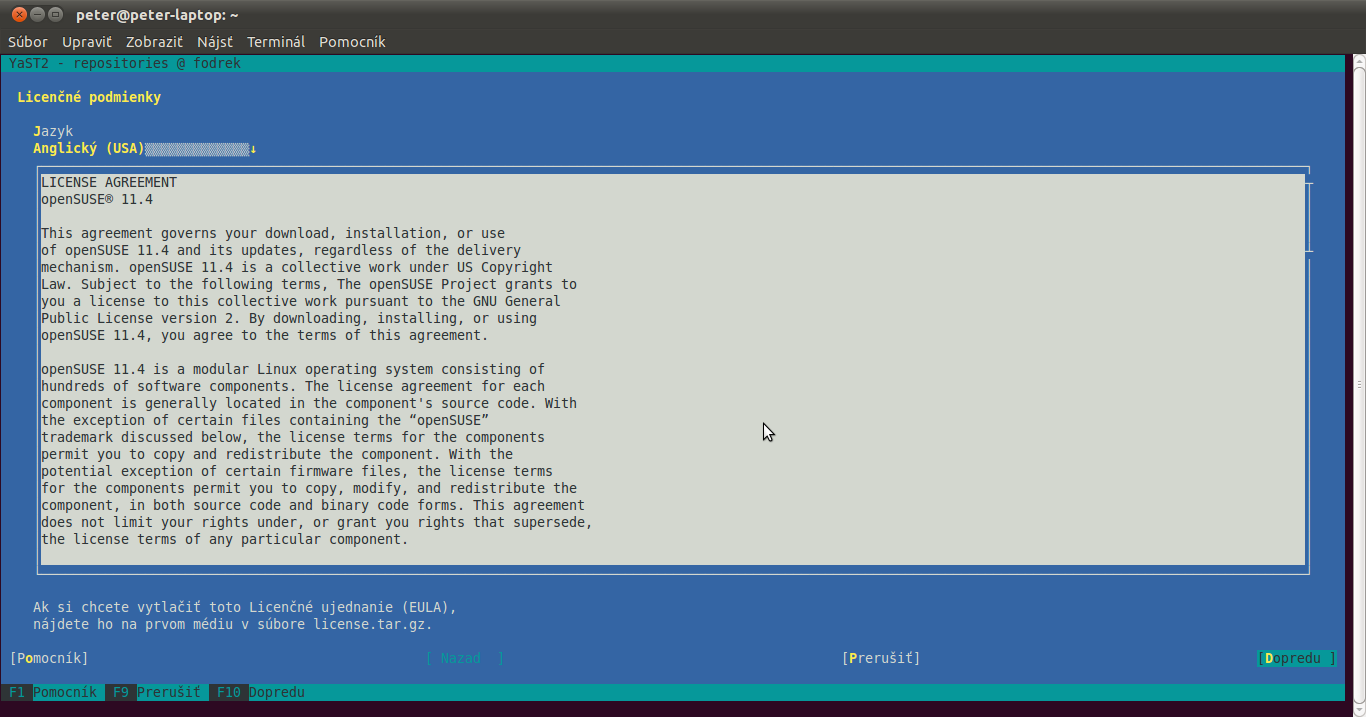Click the [Pomocník] help button
This screenshot has width=1366, height=717.
coord(49,658)
